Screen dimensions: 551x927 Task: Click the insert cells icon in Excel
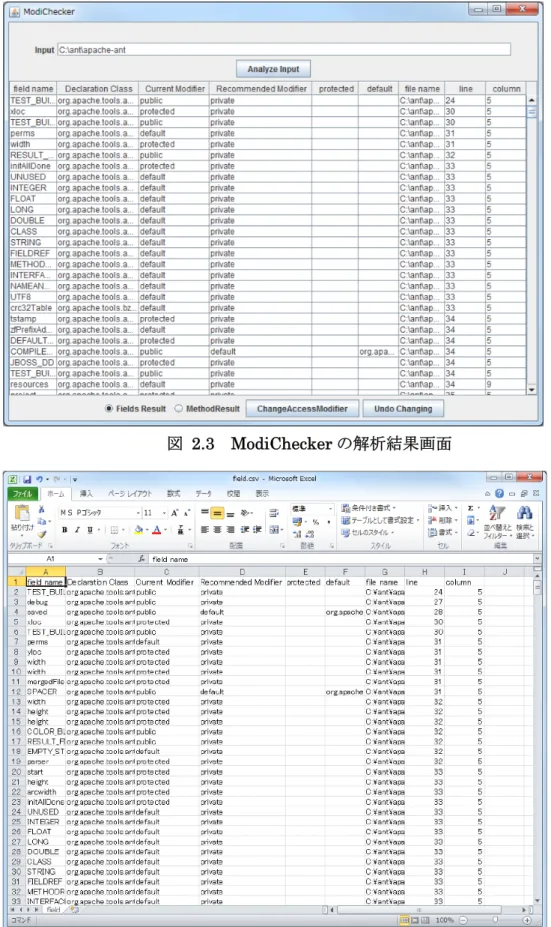432,508
